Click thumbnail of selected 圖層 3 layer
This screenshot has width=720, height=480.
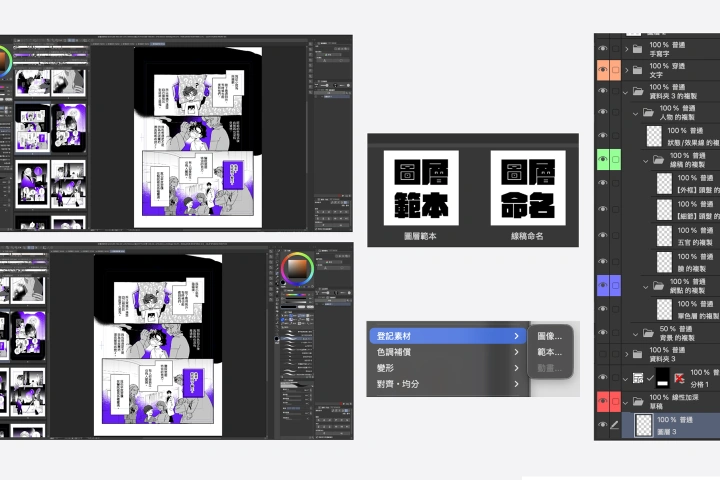click(x=643, y=425)
